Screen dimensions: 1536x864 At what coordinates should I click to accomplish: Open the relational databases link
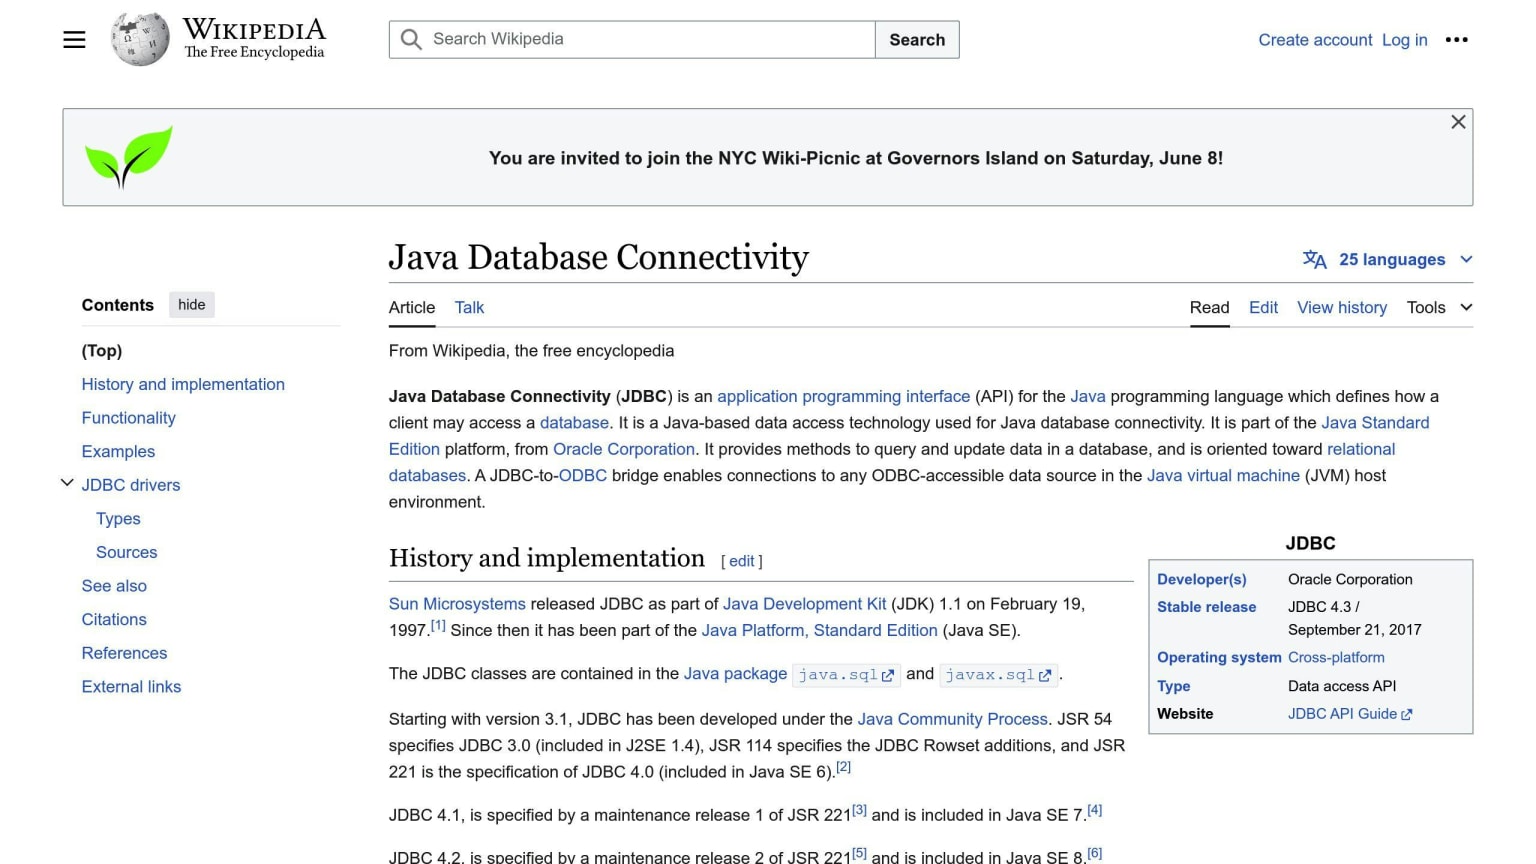(1360, 450)
